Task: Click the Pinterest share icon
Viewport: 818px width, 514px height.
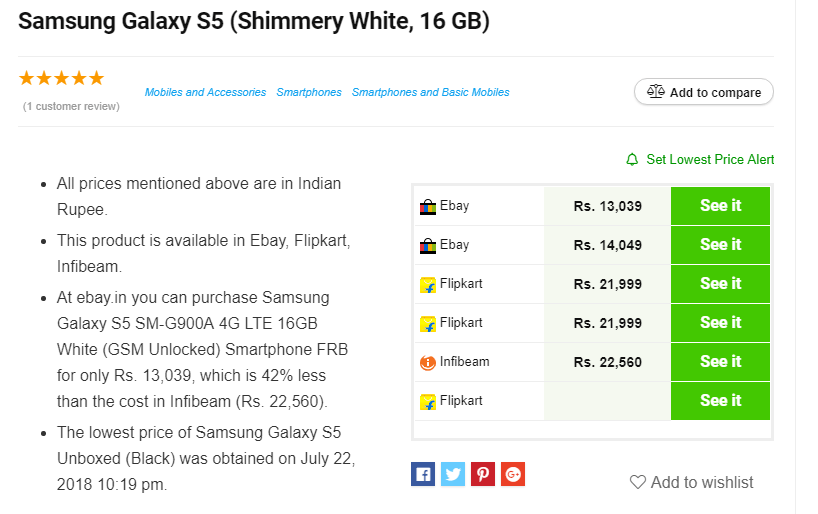Action: click(483, 474)
